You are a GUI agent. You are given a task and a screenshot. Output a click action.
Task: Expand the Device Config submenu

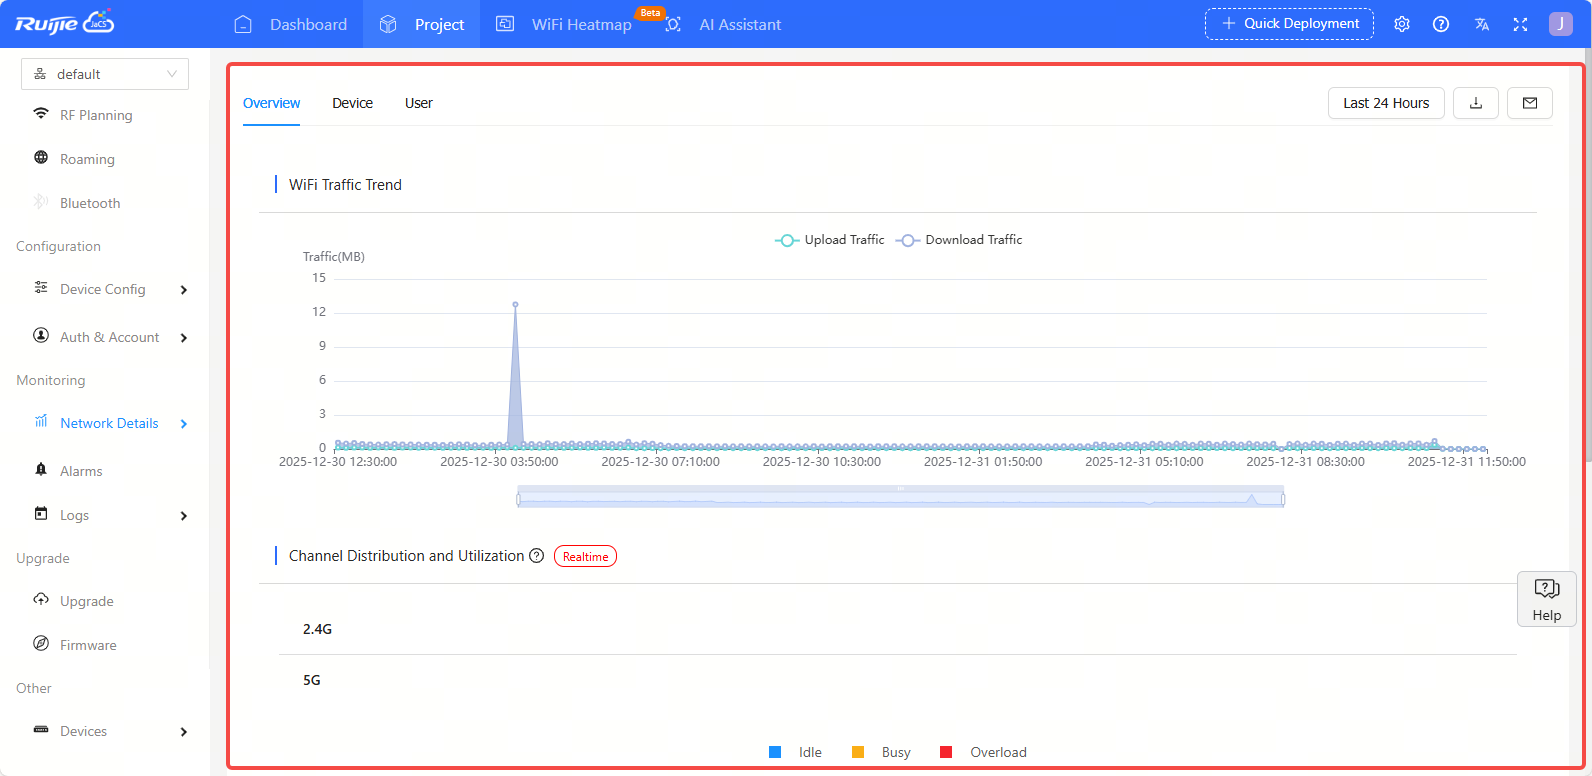[110, 290]
